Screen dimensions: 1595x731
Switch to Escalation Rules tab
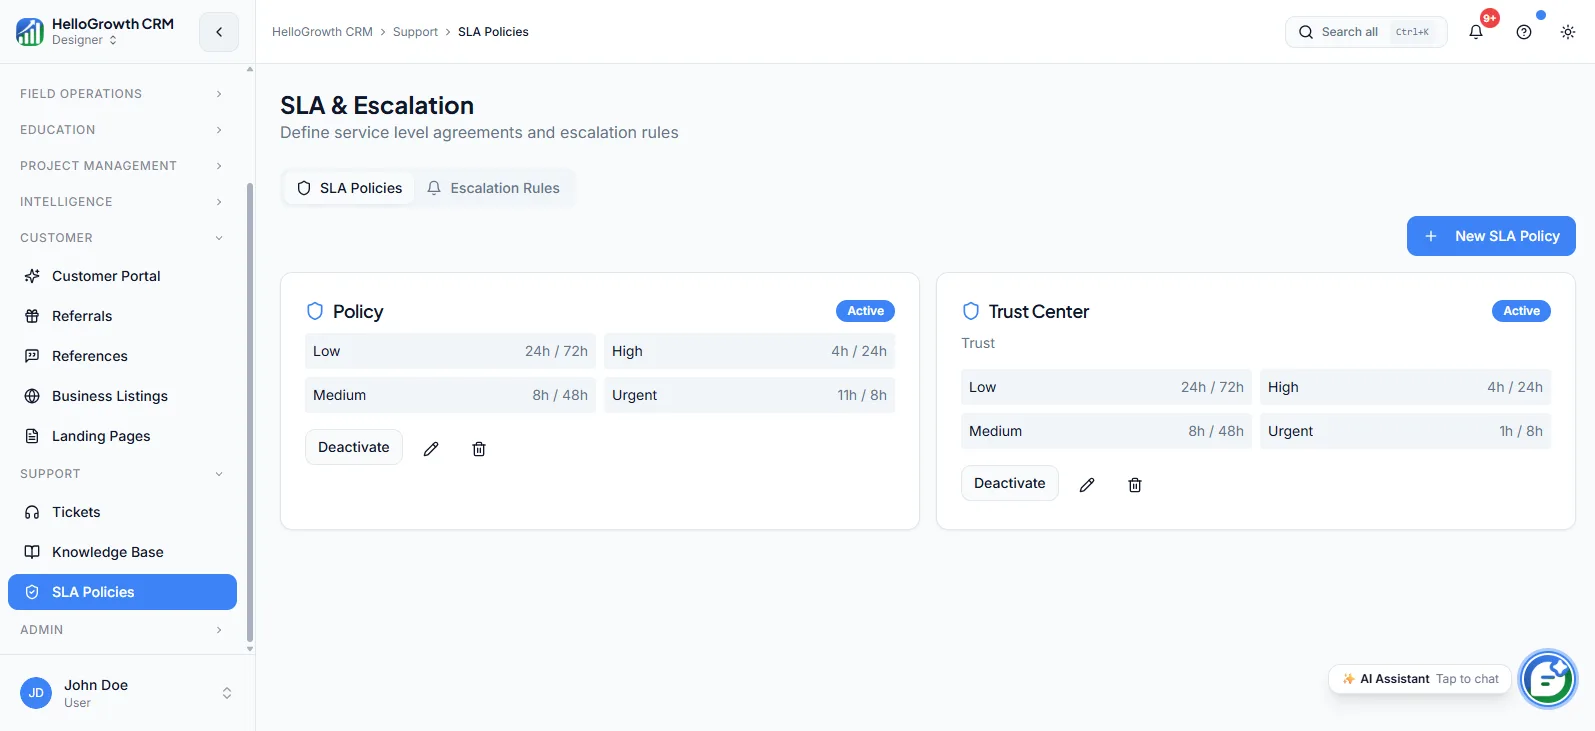coord(494,188)
